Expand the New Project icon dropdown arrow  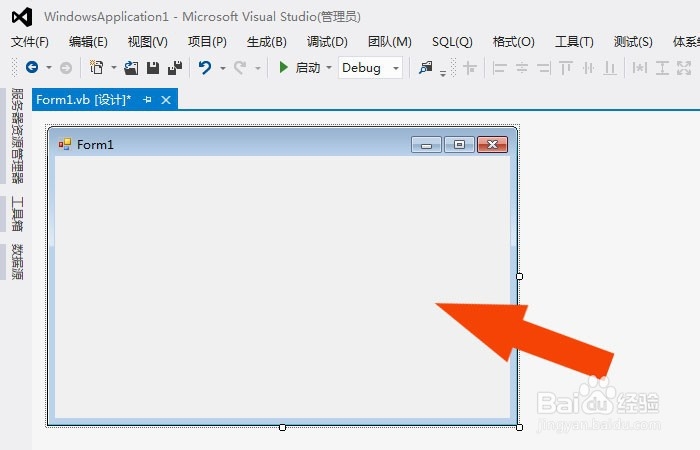click(x=114, y=68)
